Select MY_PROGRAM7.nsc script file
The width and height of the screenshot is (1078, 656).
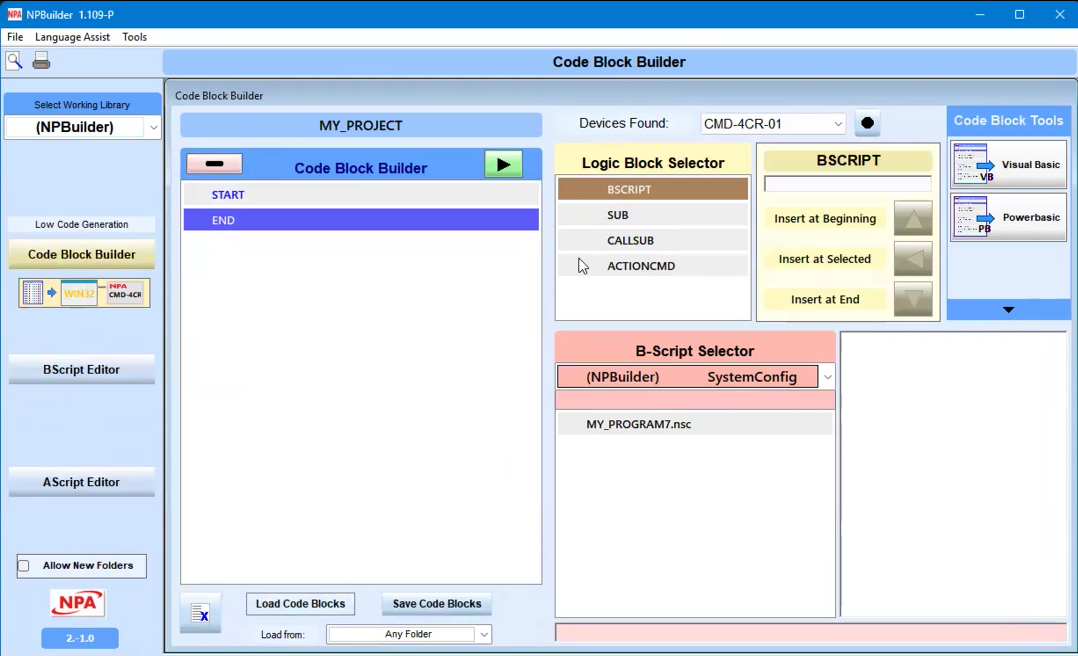click(695, 424)
